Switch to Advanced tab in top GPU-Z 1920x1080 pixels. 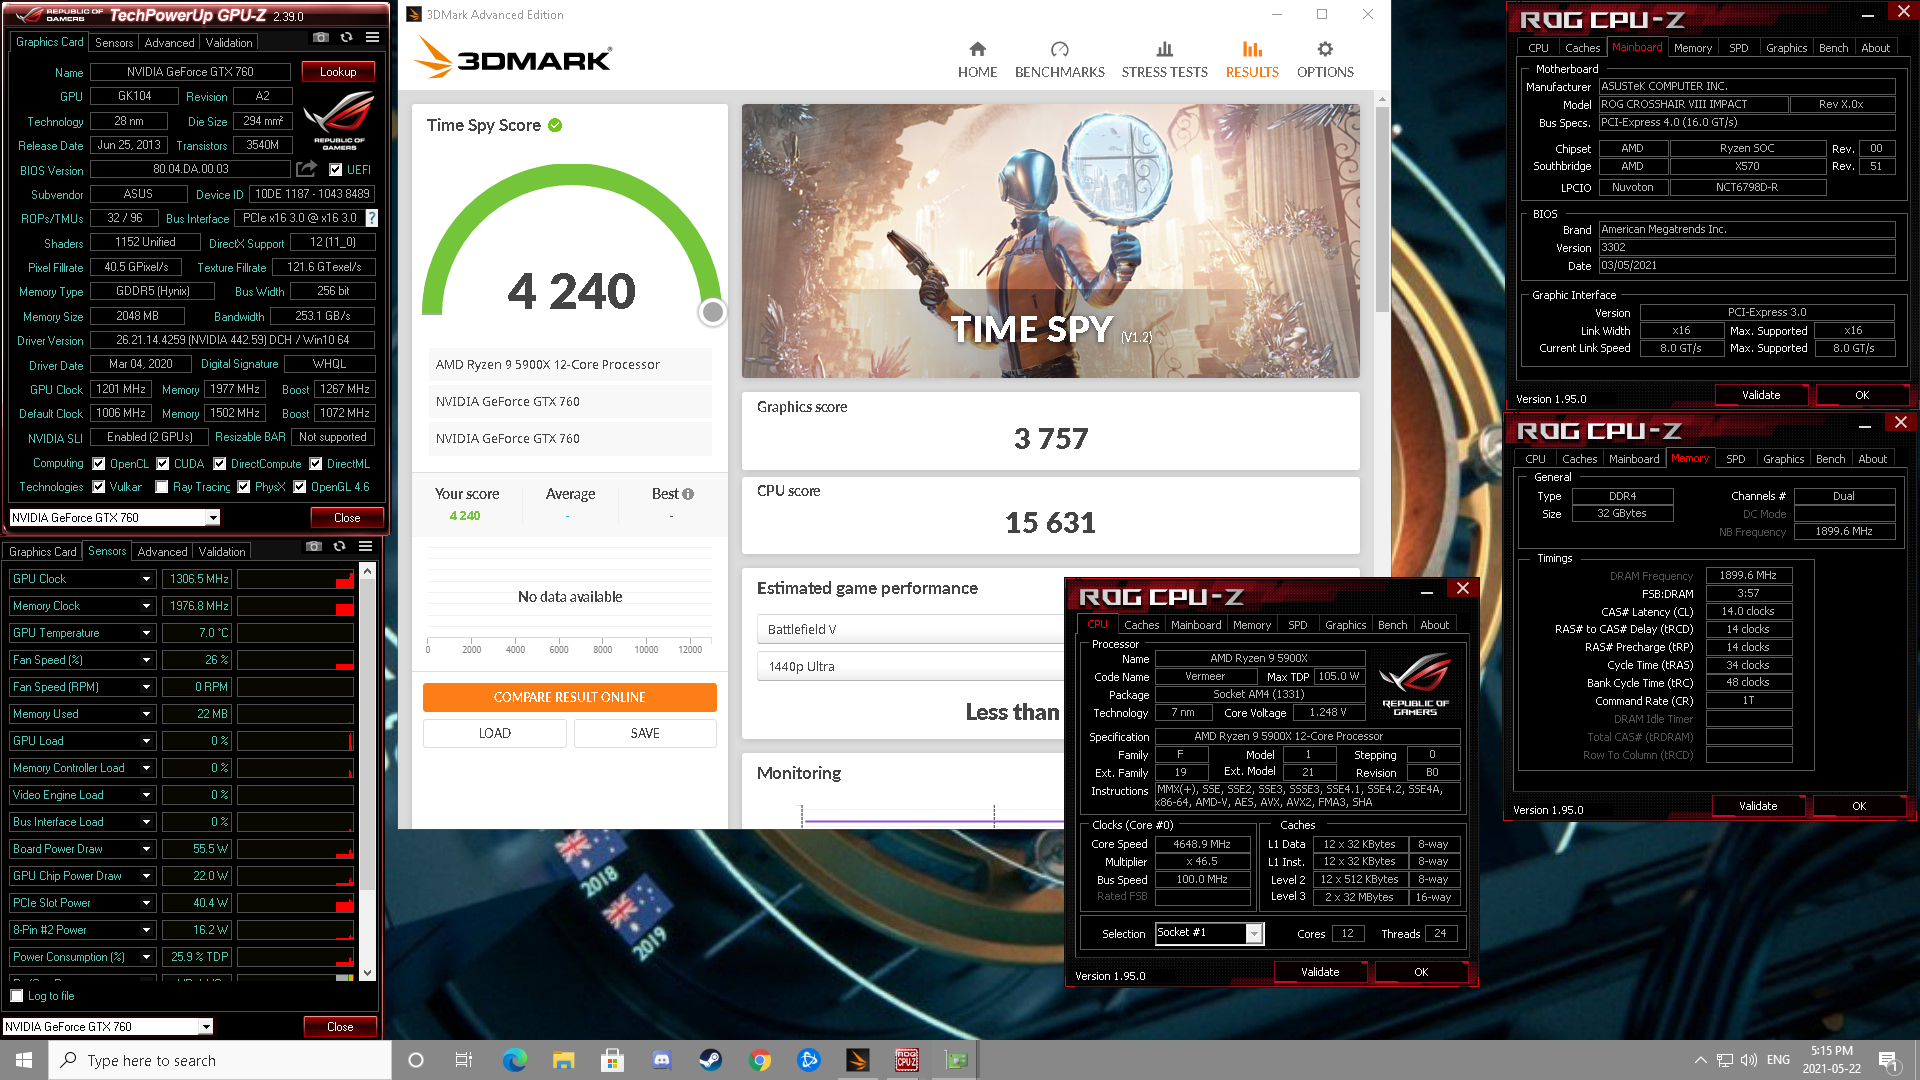pos(169,43)
